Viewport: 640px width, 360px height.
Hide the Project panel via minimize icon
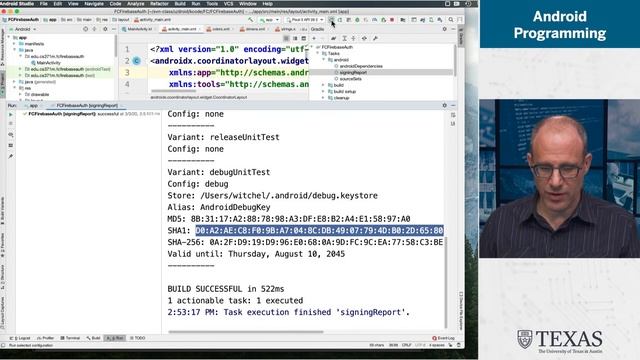(114, 29)
